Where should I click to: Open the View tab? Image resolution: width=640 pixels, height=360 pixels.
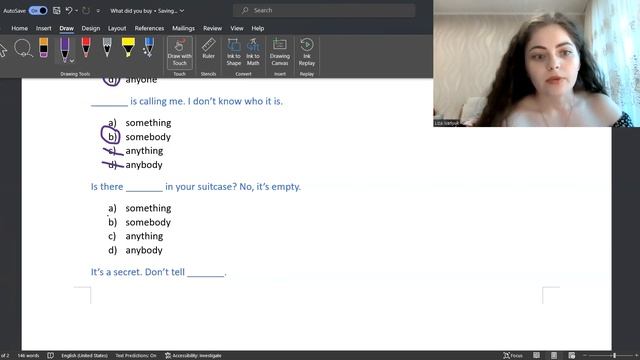pyautogui.click(x=237, y=28)
